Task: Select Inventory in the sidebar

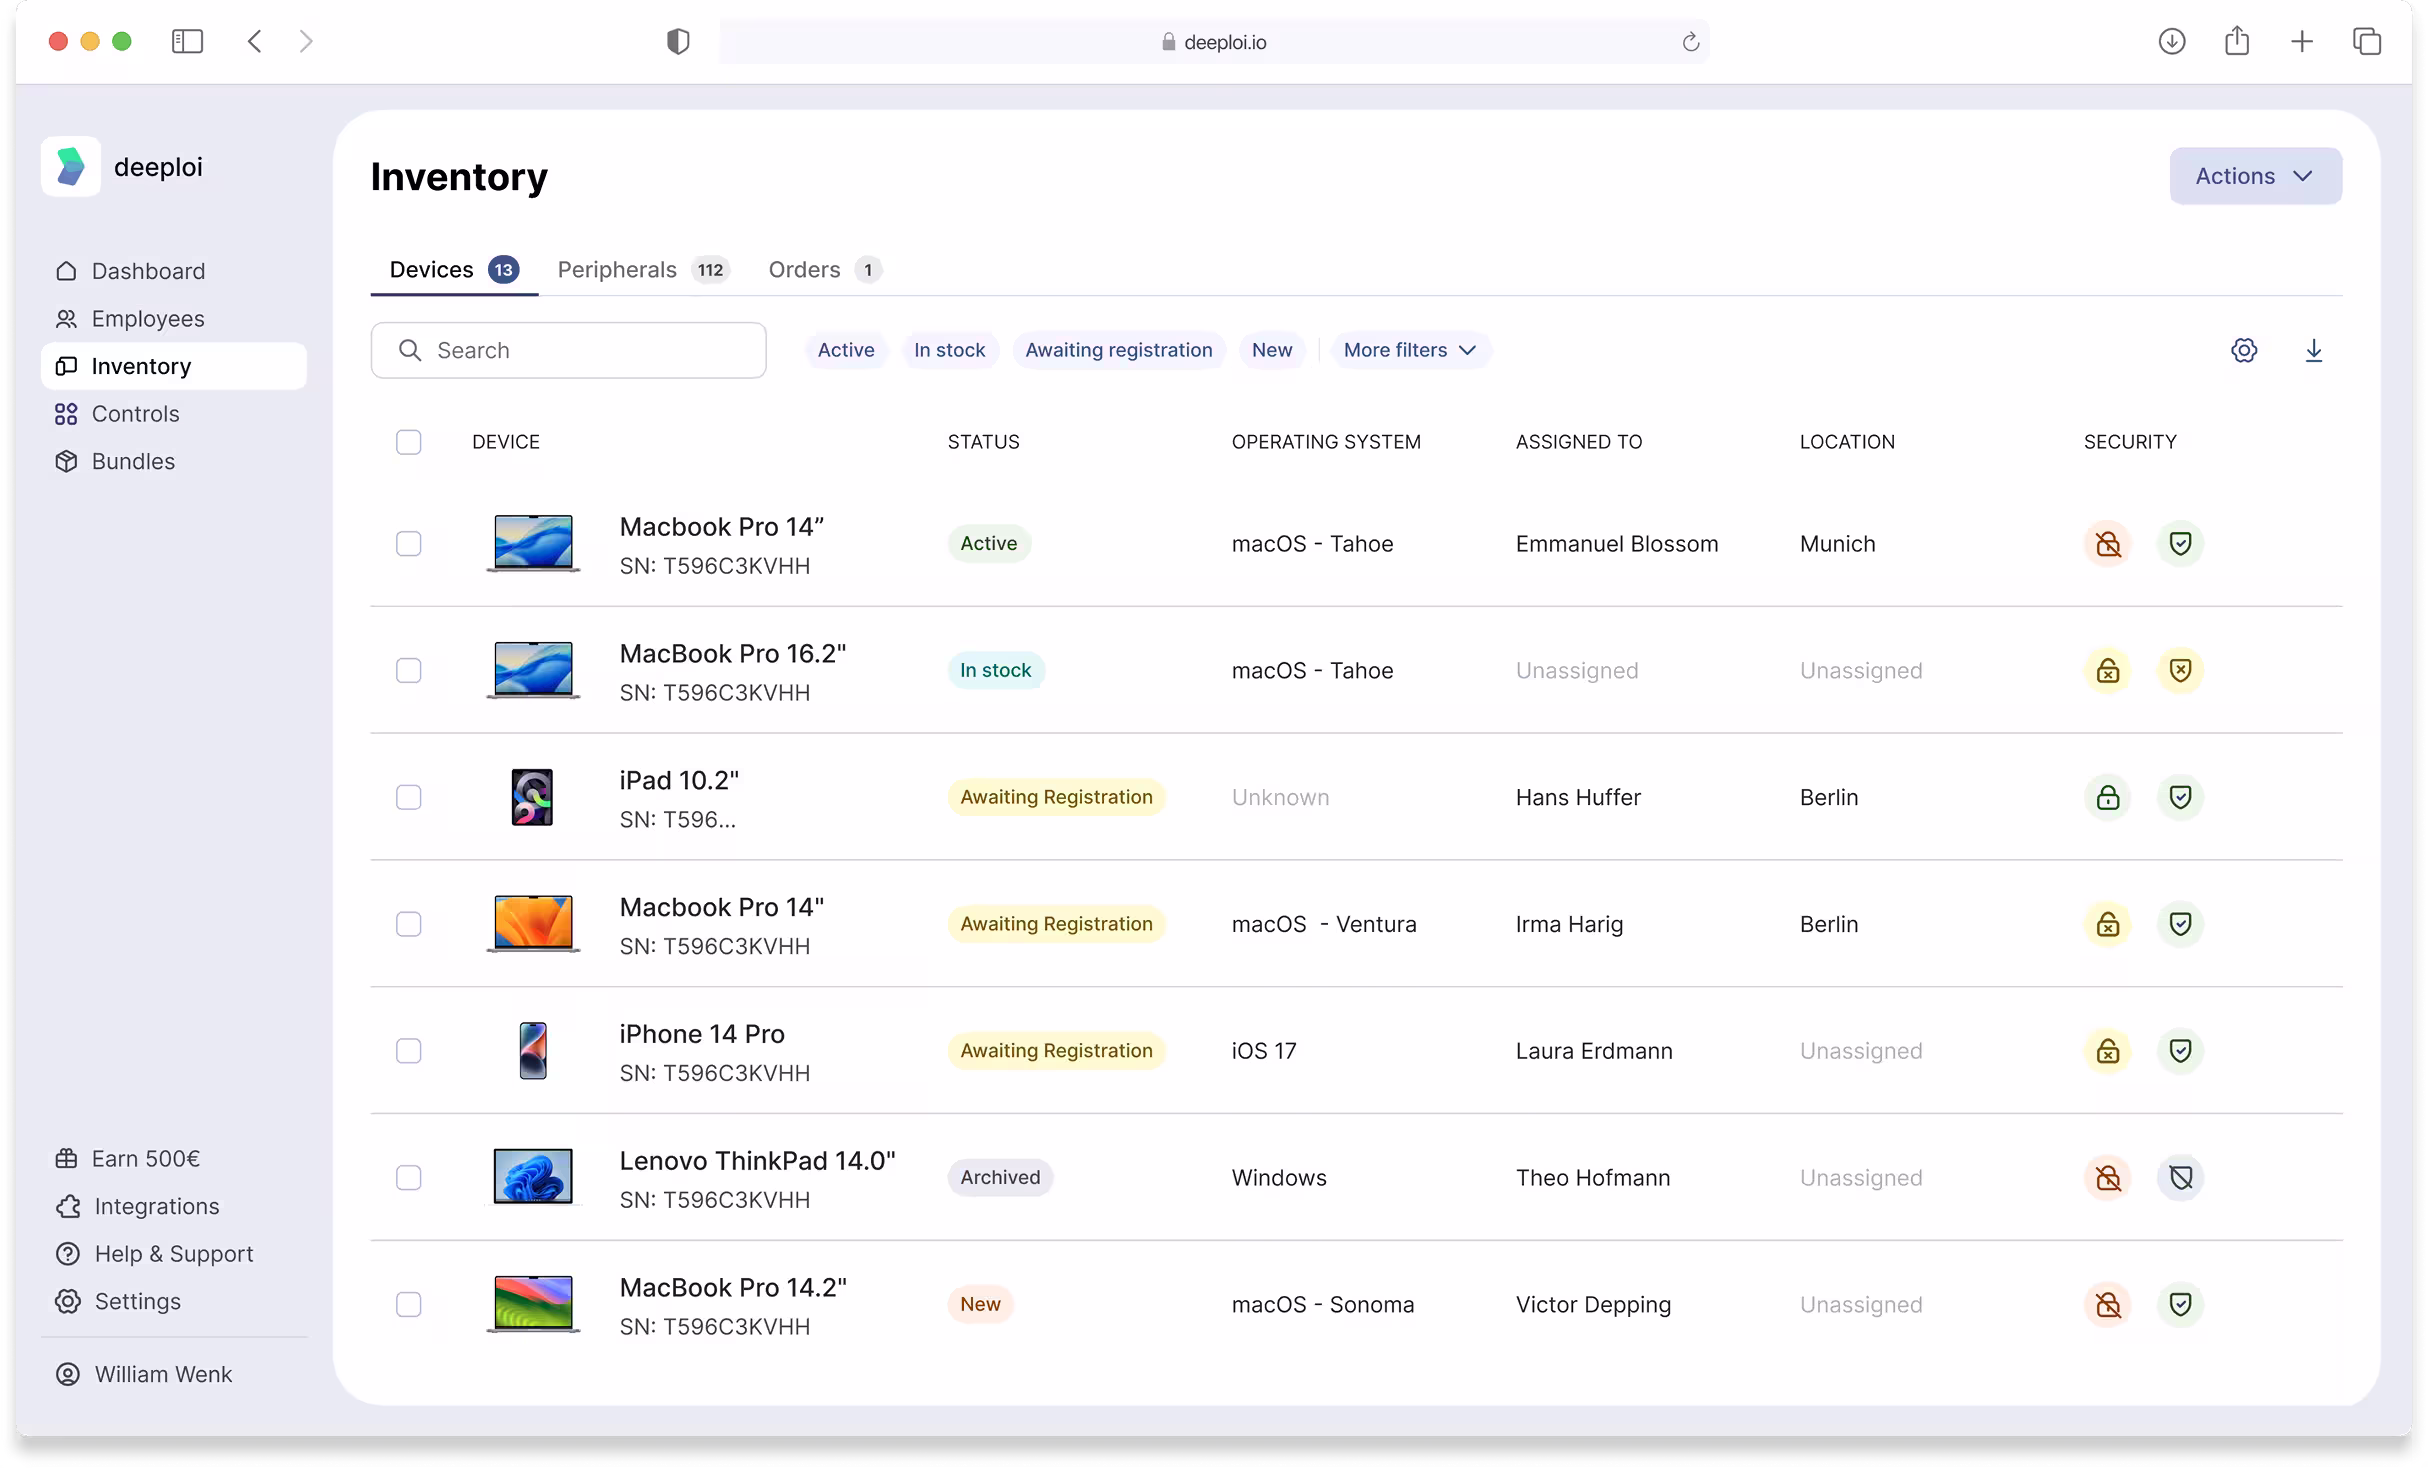Action: click(x=174, y=366)
